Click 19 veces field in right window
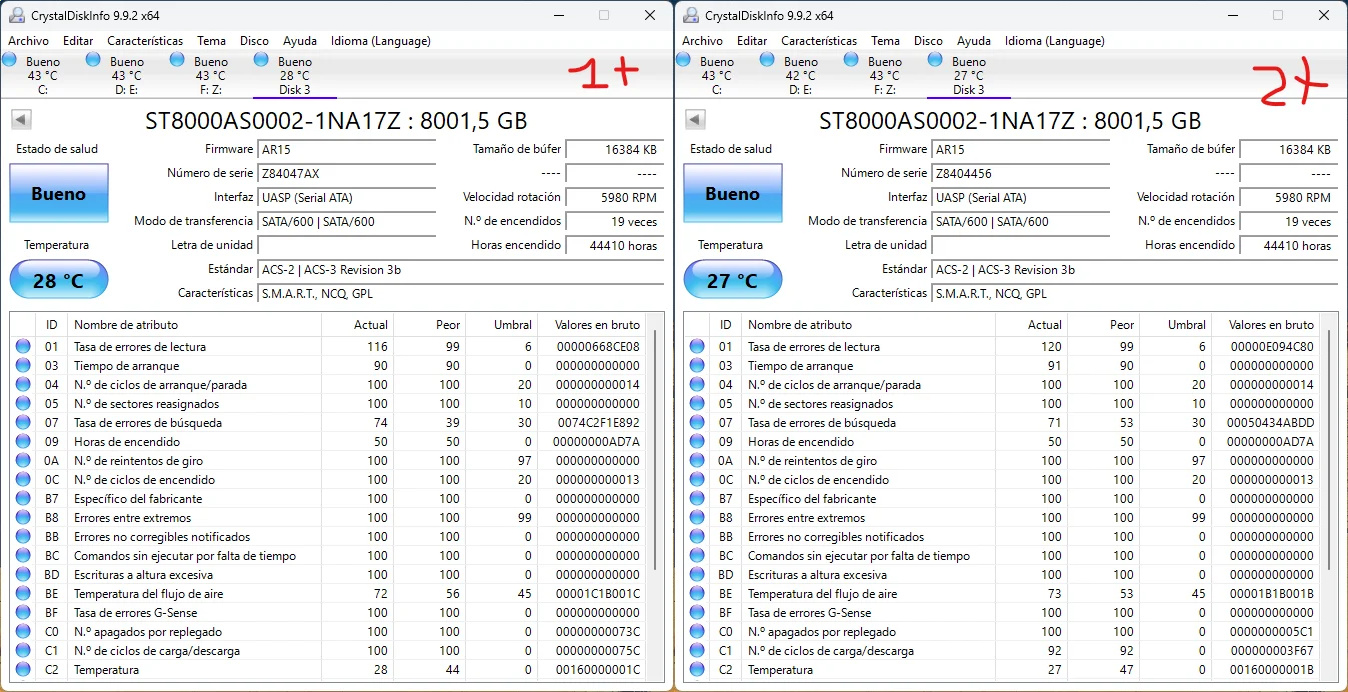This screenshot has height=692, width=1348. tap(1288, 221)
